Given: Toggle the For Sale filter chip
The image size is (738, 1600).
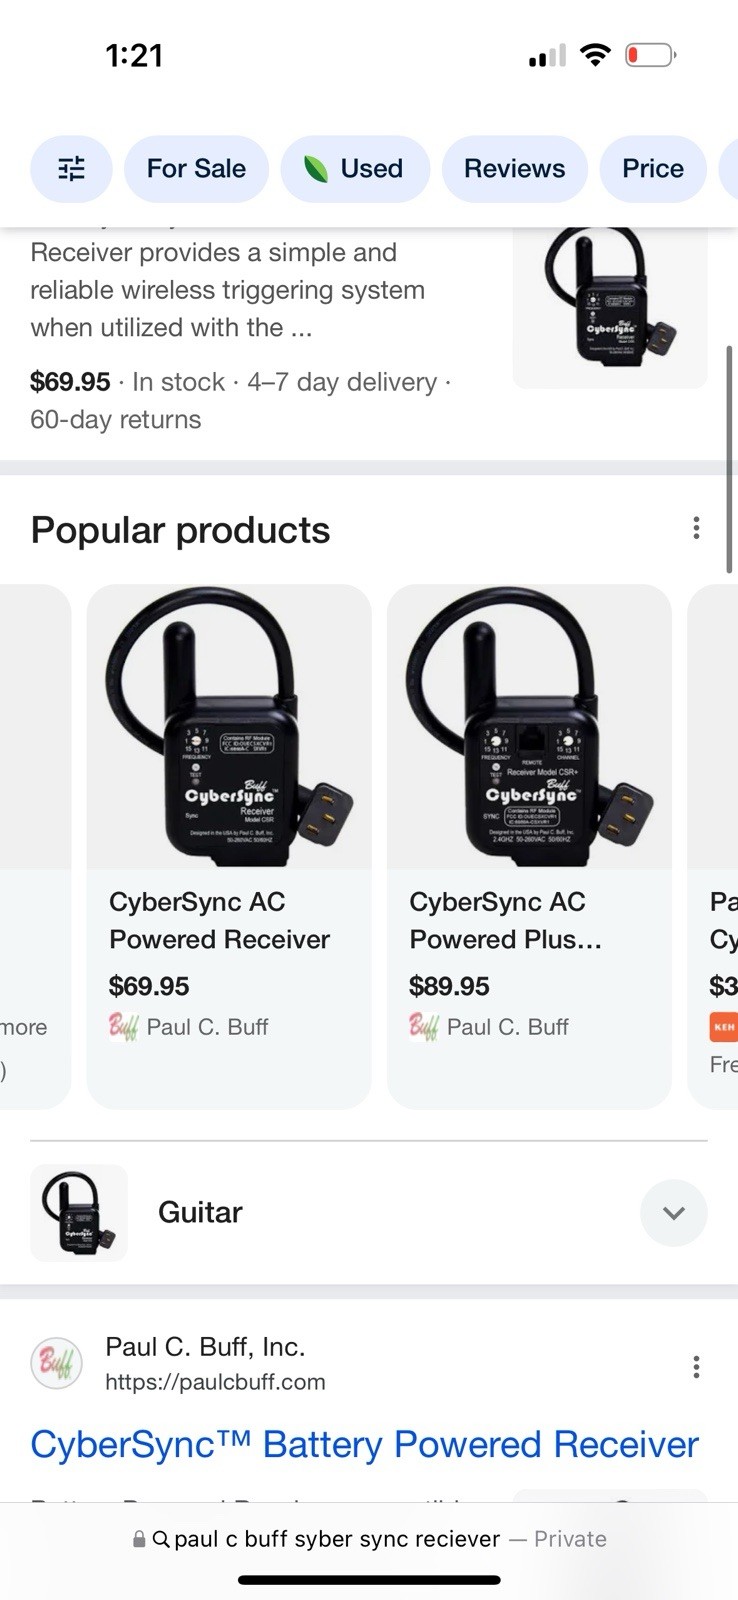Looking at the screenshot, I should pyautogui.click(x=196, y=169).
